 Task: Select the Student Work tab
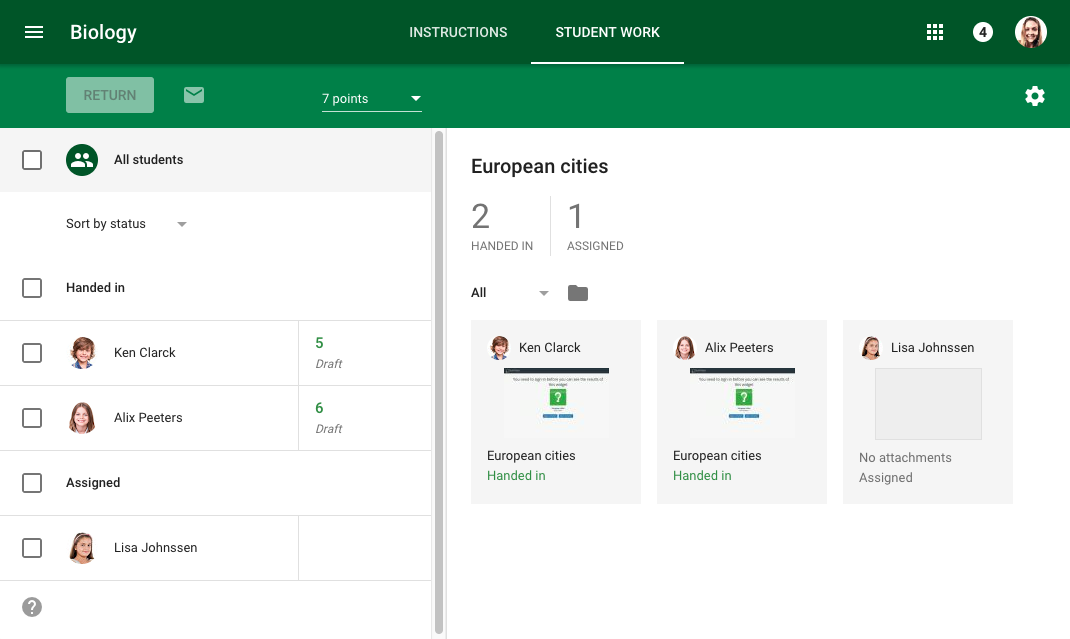coord(607,32)
